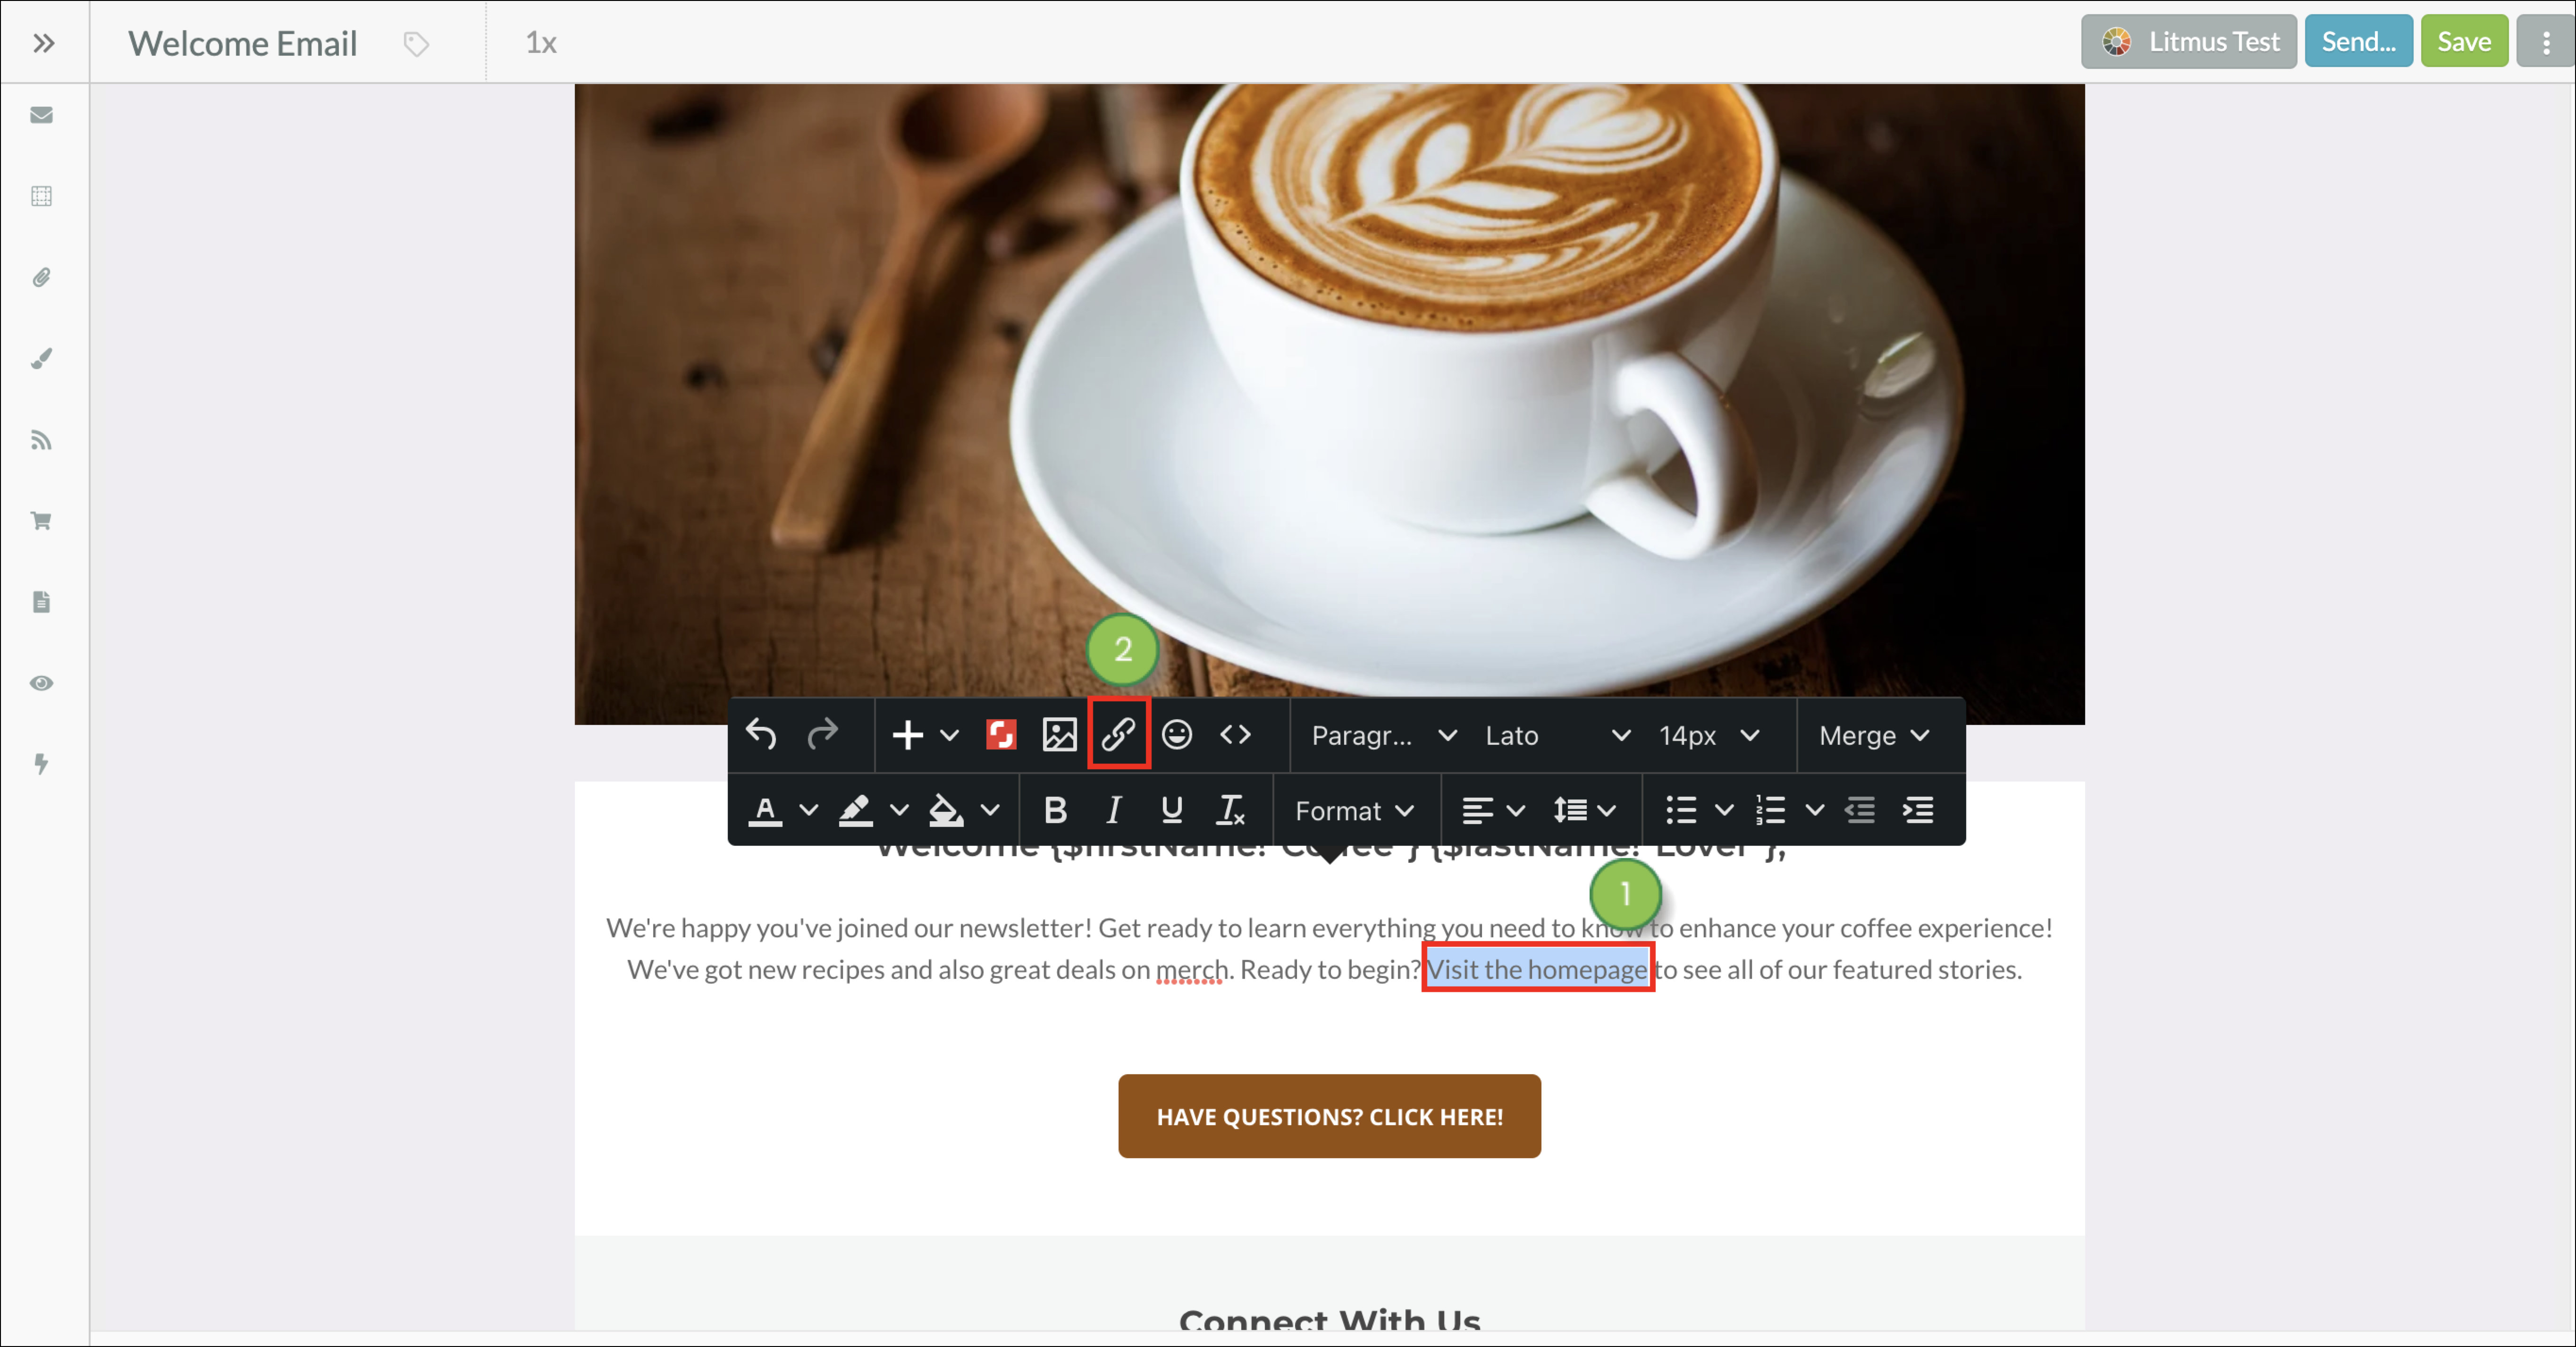Undo the last edit
Viewport: 2576px width, 1347px height.
[x=761, y=735]
